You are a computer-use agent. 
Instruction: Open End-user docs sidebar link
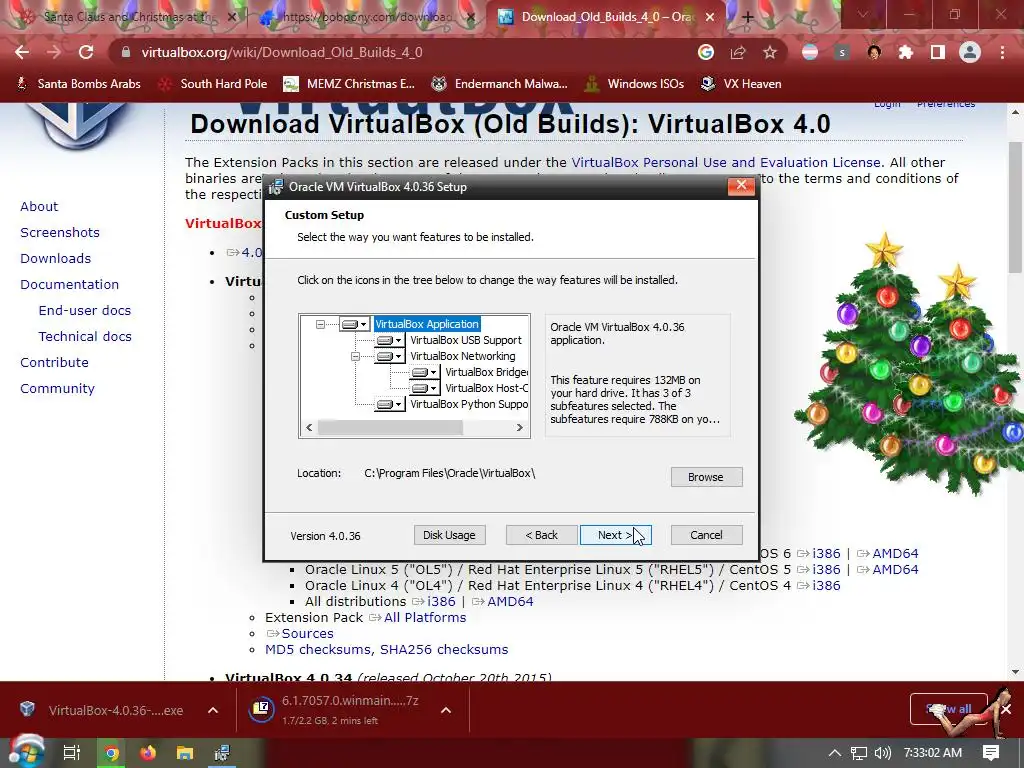pyautogui.click(x=85, y=310)
